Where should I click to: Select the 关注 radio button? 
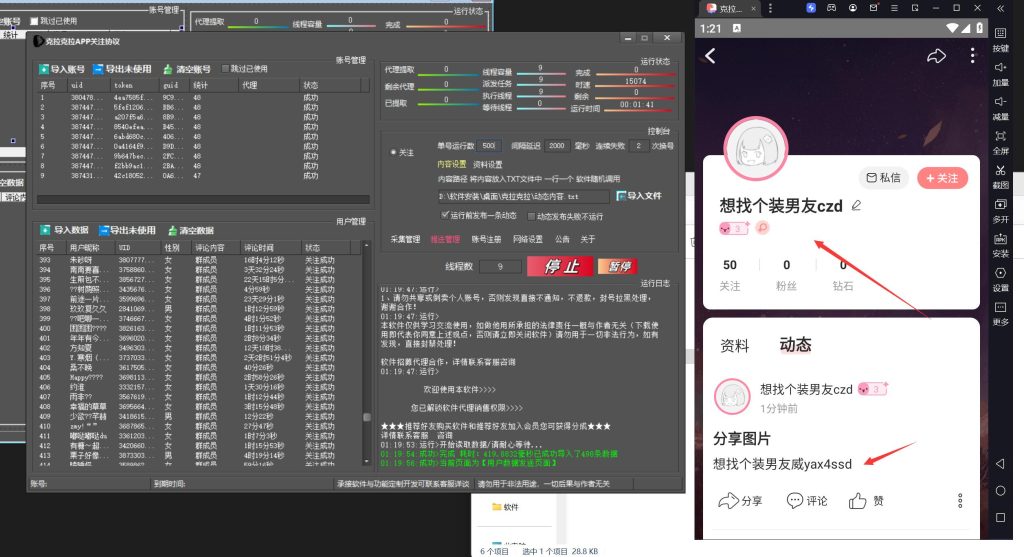393,153
